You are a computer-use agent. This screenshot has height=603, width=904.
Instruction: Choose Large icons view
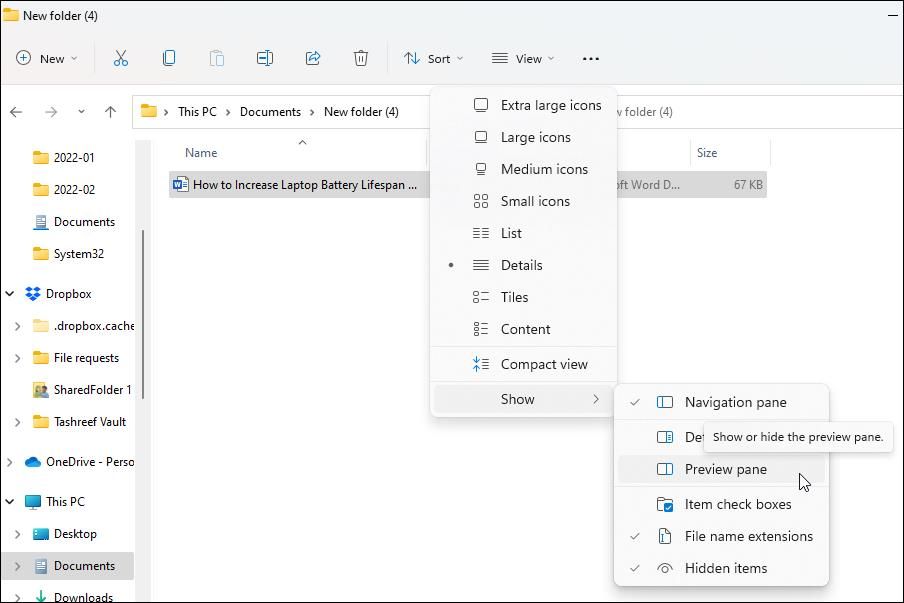(523, 137)
